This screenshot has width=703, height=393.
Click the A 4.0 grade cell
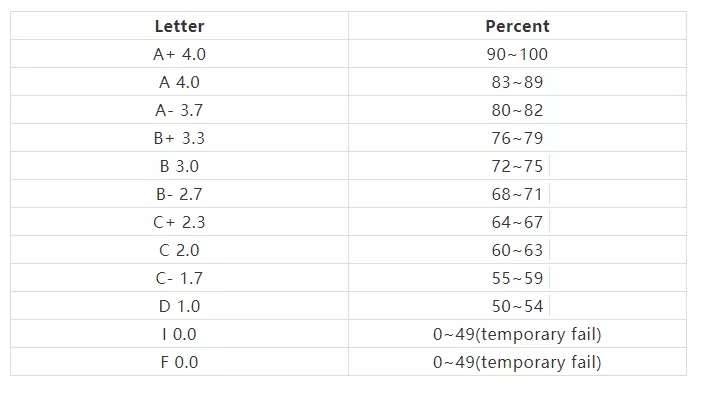click(179, 82)
